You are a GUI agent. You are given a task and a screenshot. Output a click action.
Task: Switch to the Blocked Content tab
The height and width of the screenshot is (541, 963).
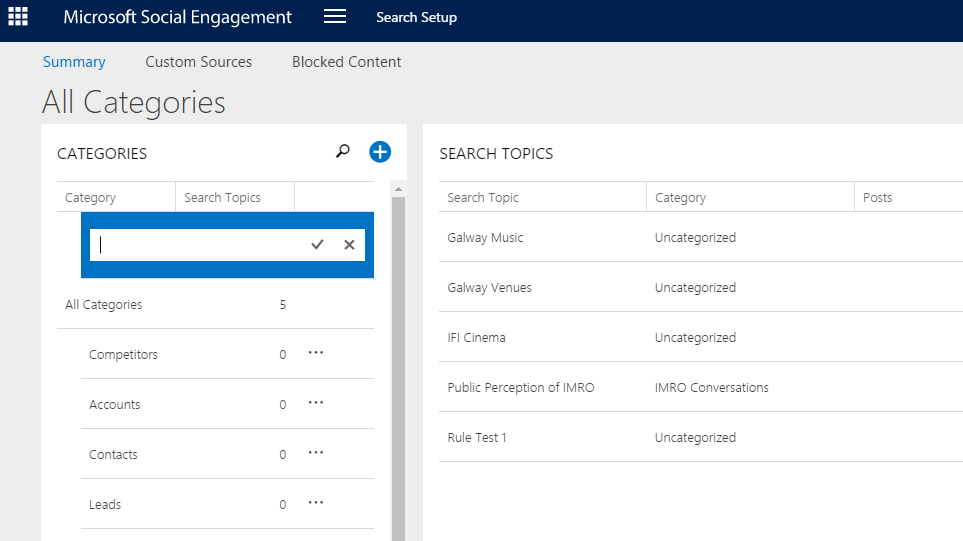pyautogui.click(x=346, y=62)
